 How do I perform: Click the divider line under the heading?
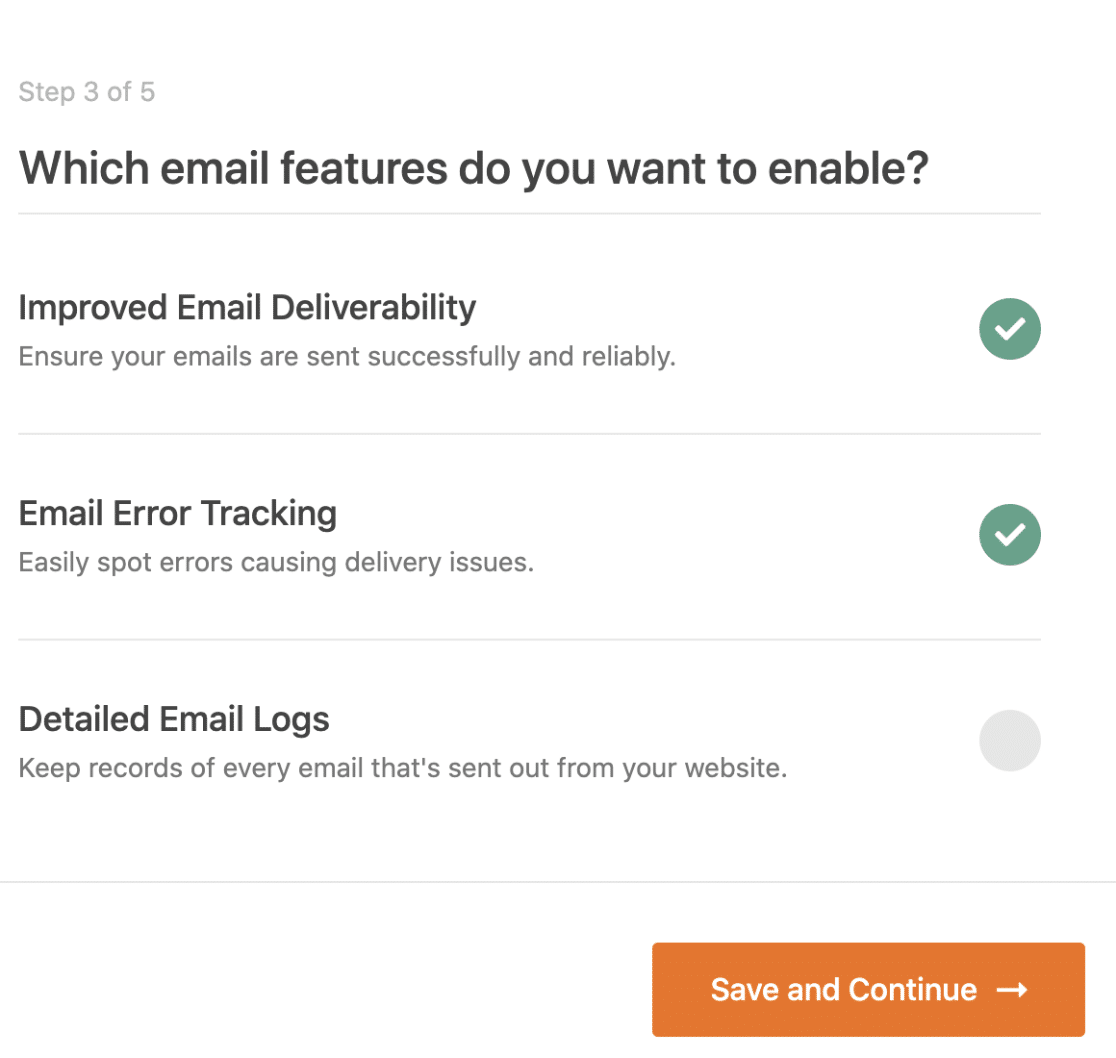click(x=529, y=213)
